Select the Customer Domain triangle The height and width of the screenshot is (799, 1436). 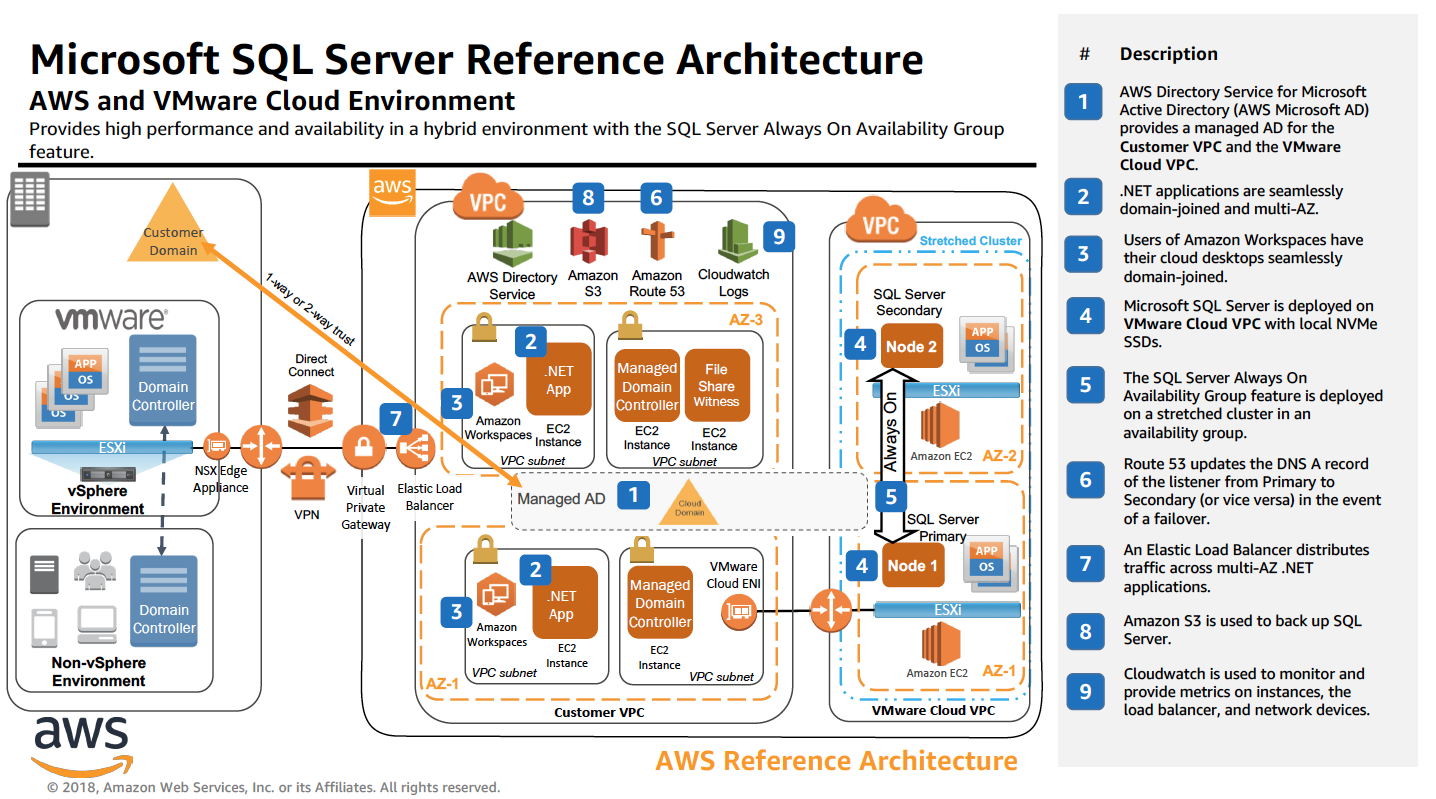pyautogui.click(x=173, y=224)
